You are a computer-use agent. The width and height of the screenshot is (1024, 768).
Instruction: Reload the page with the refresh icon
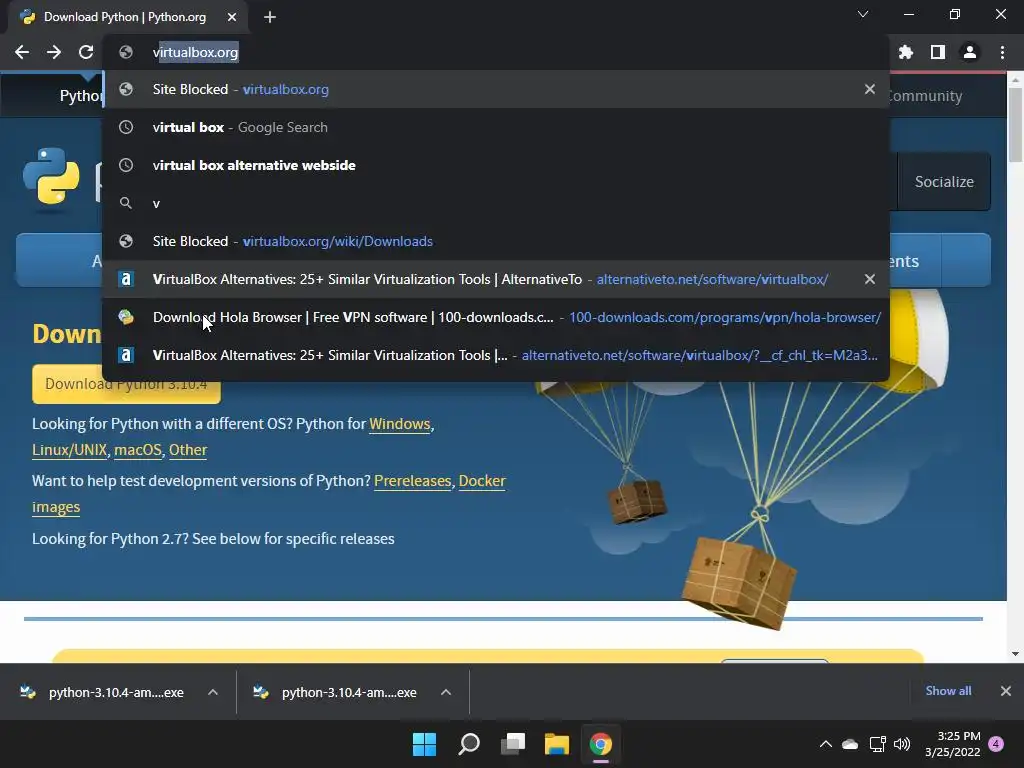pos(86,52)
